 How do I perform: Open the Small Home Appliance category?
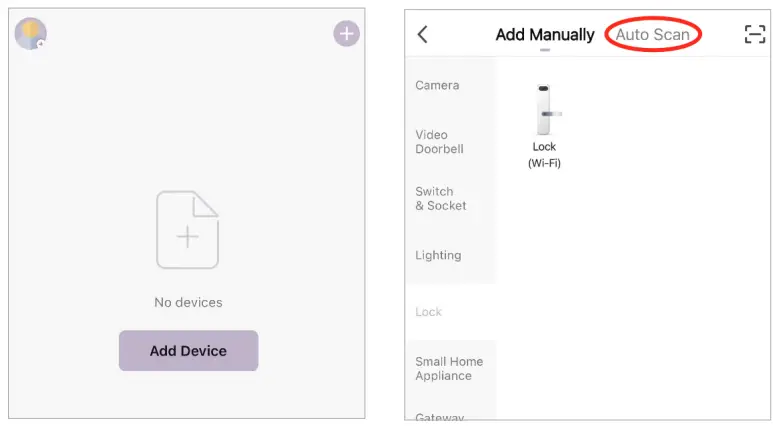click(x=449, y=368)
